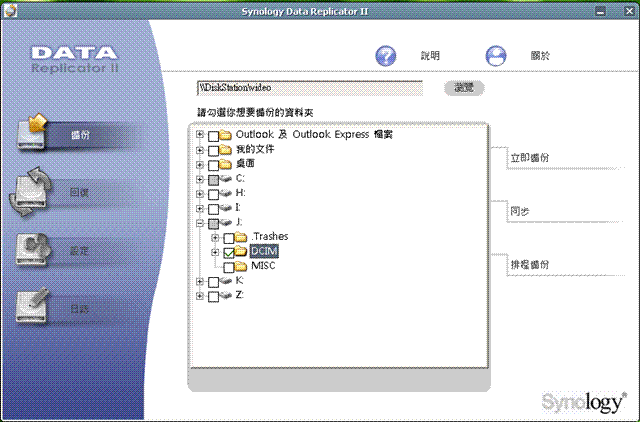The width and height of the screenshot is (640, 422).
Task: Click the Z: drive icon
Action: click(226, 295)
